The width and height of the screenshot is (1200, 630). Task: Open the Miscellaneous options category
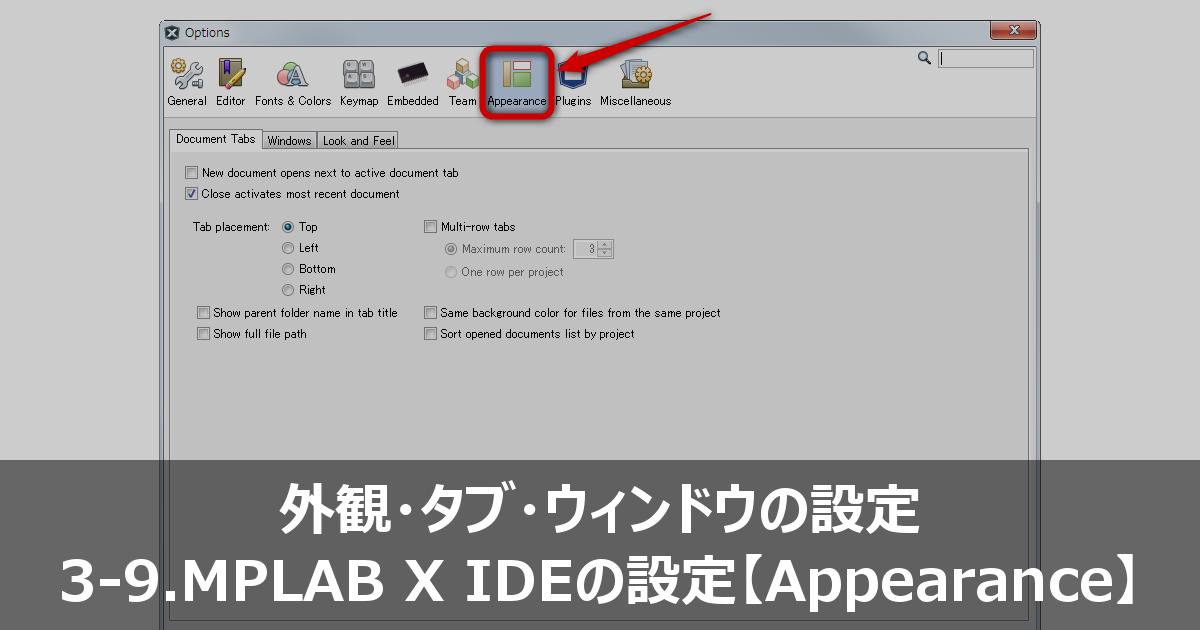point(636,83)
